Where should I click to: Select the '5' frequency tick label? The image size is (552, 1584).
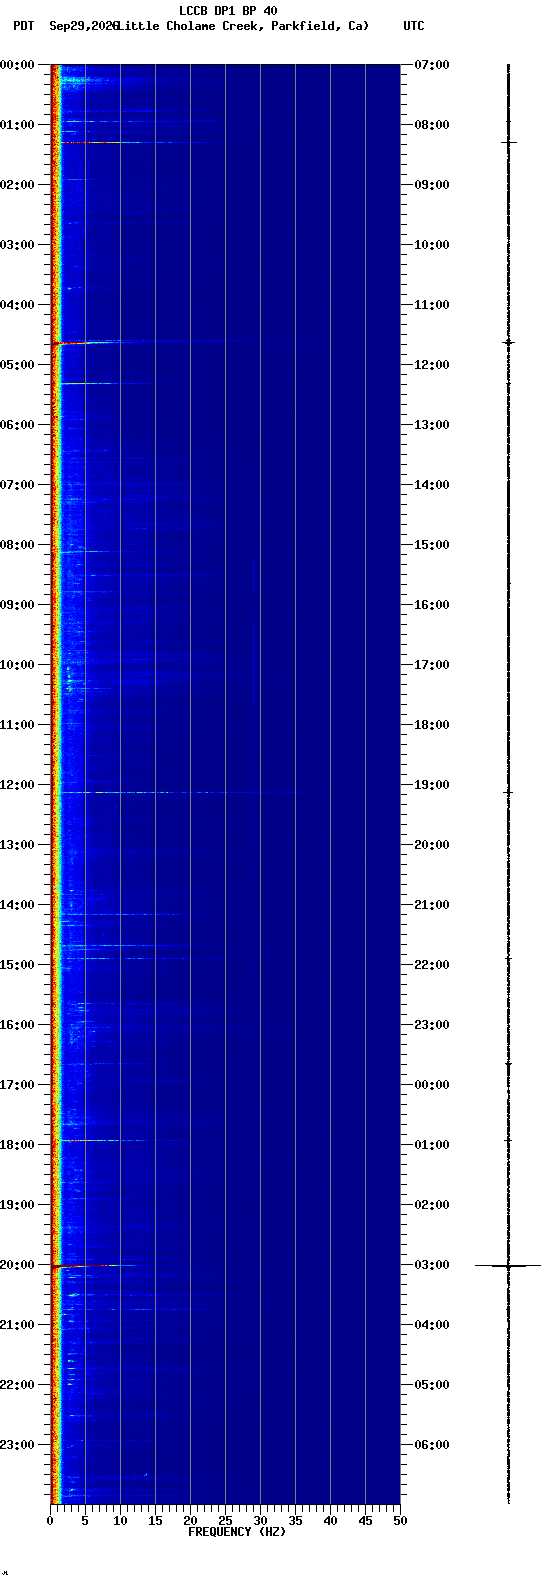click(x=85, y=1521)
